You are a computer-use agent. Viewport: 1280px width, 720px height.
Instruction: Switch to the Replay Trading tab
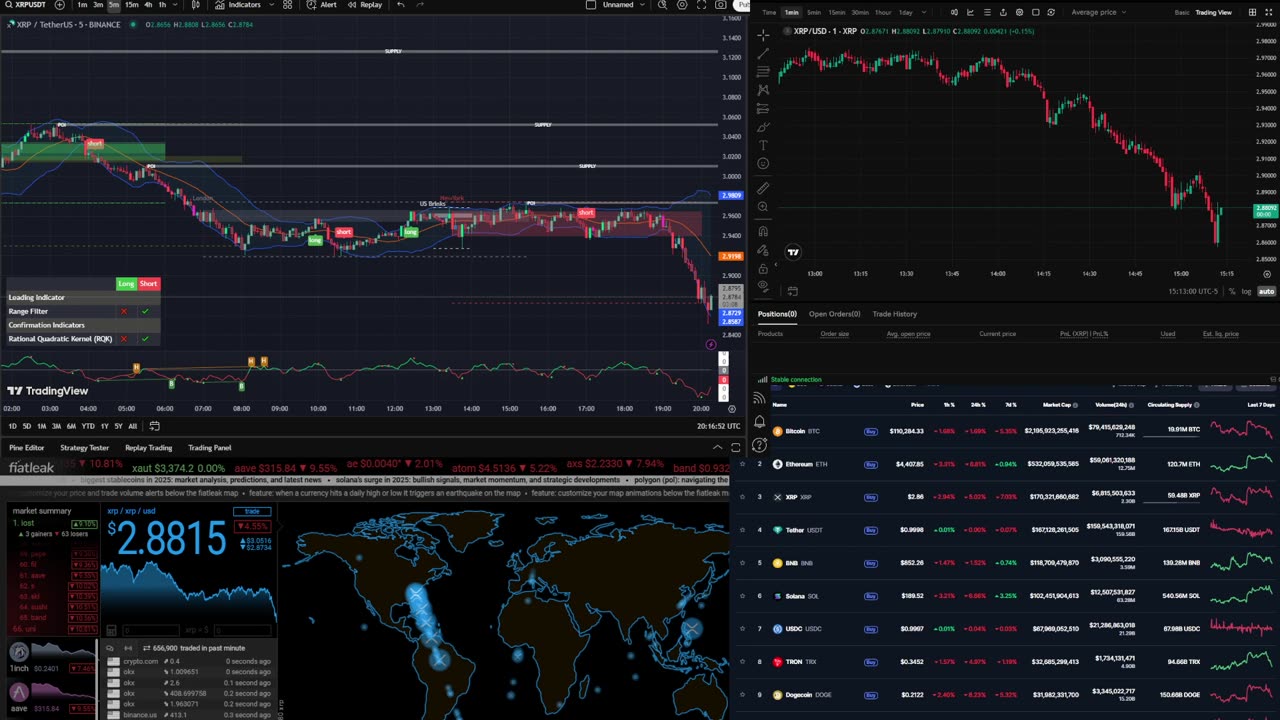tap(148, 448)
